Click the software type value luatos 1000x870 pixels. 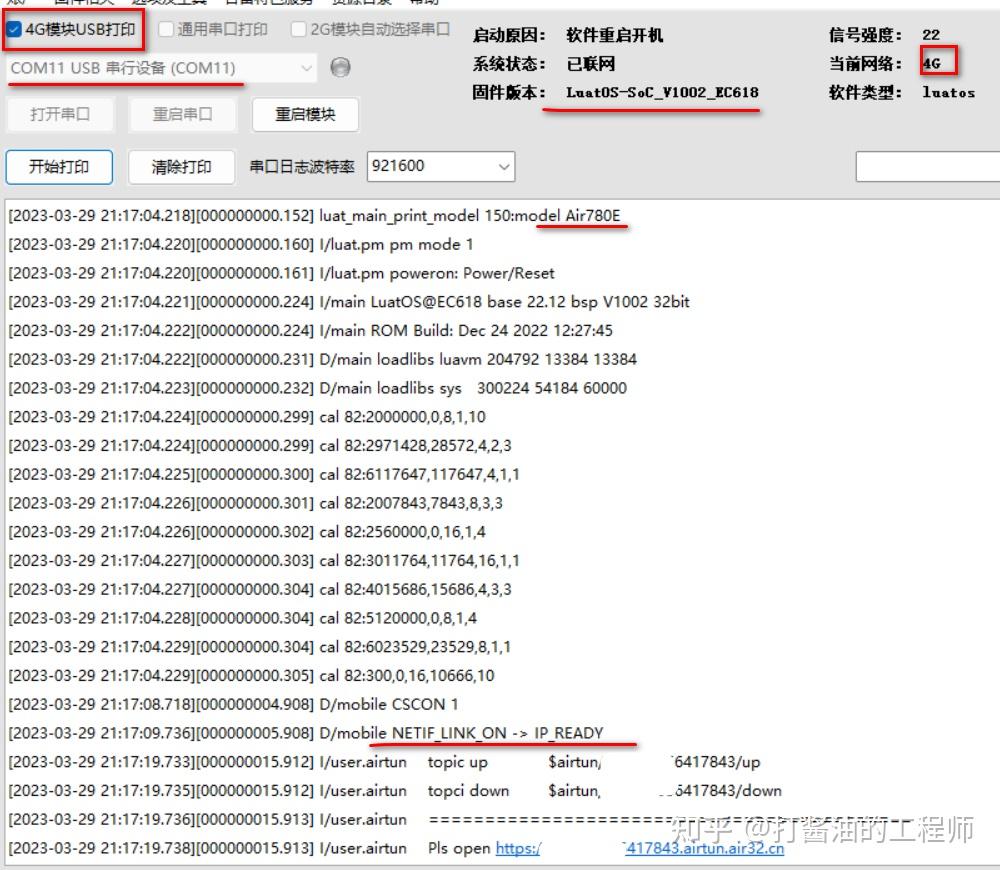(x=948, y=92)
